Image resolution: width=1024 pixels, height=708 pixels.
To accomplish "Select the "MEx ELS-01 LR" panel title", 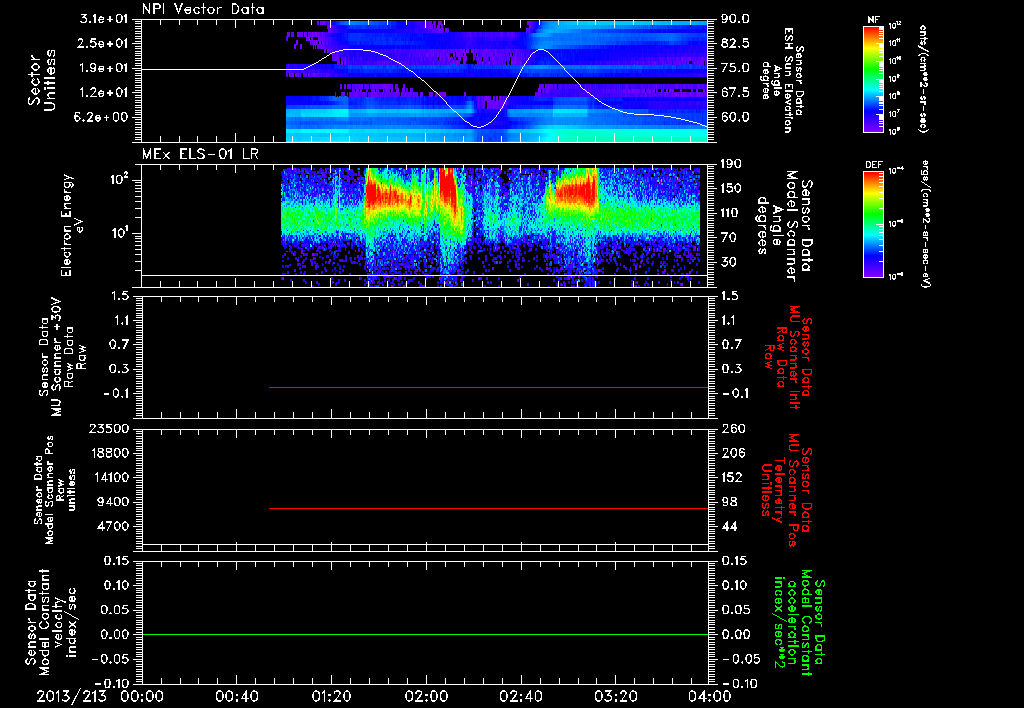I will [x=200, y=154].
